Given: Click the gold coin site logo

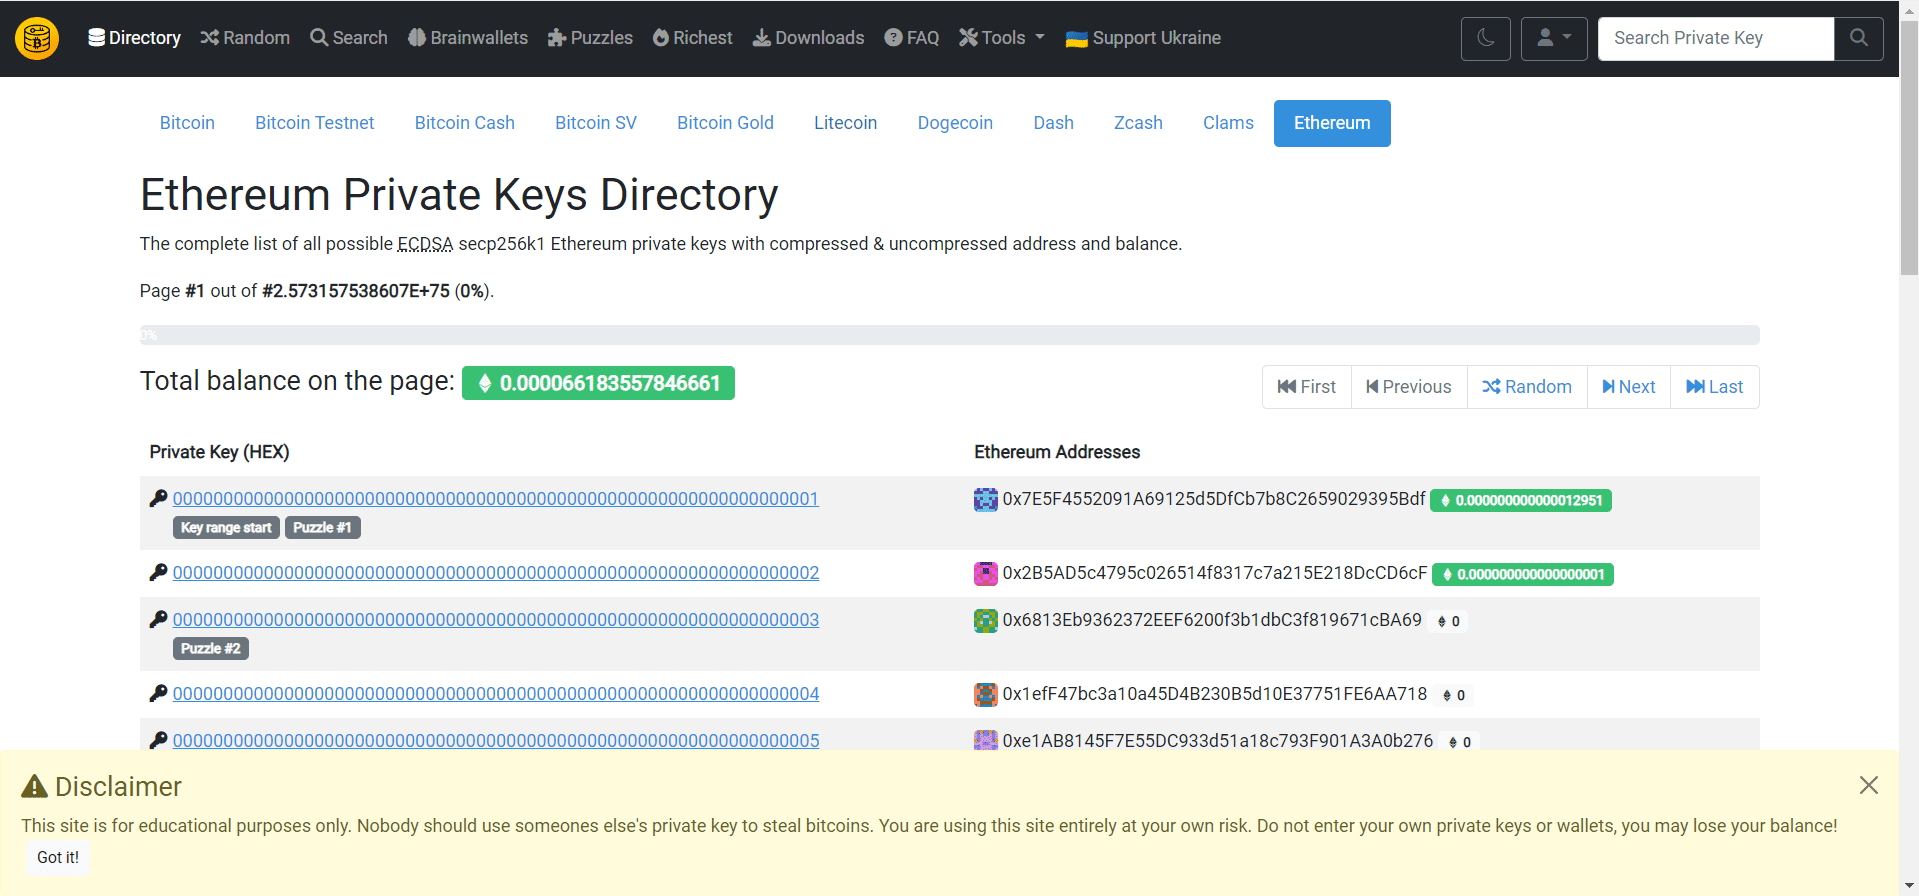Looking at the screenshot, I should coord(37,39).
